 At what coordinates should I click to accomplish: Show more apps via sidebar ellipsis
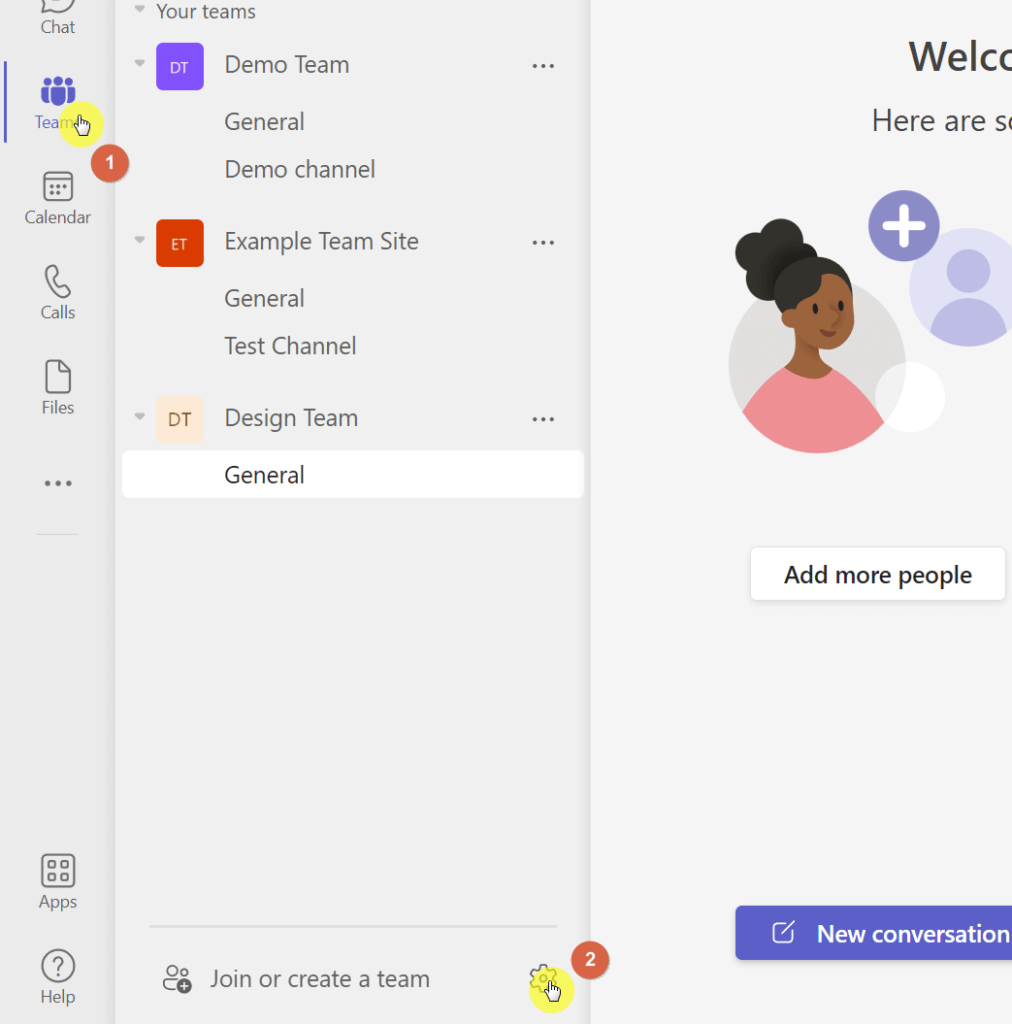pyautogui.click(x=57, y=483)
